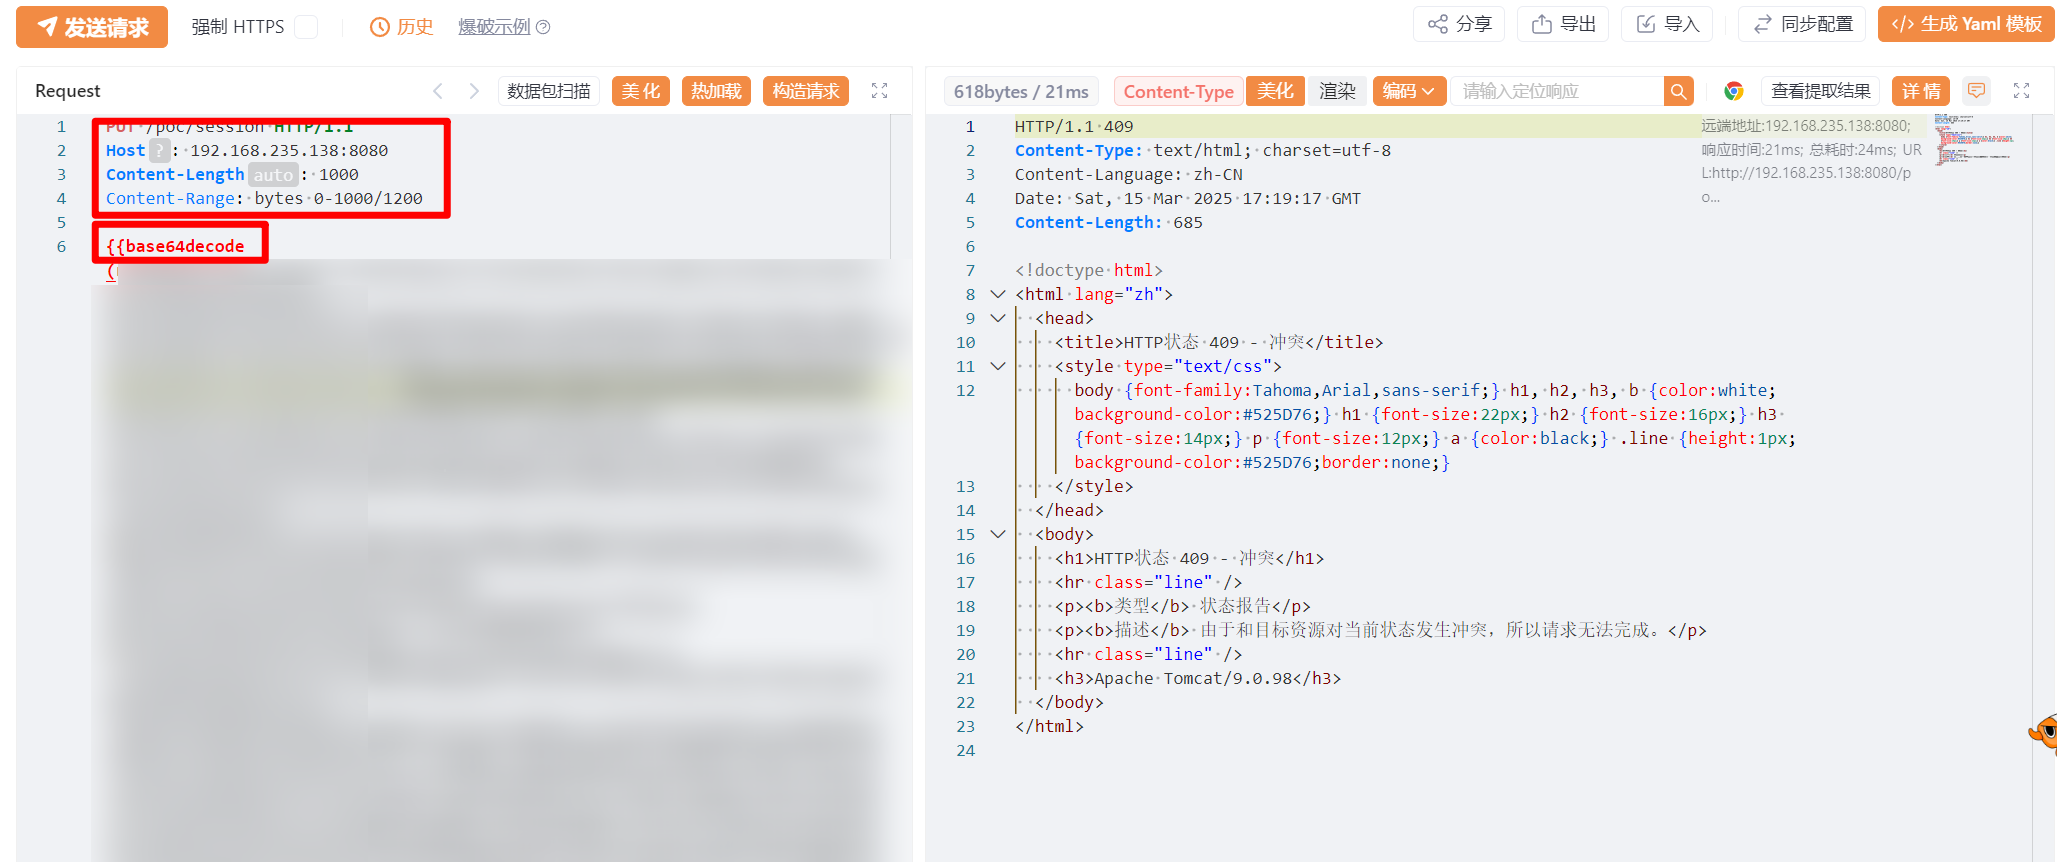
Task: Expand the Request panel to fullscreen
Action: [879, 91]
